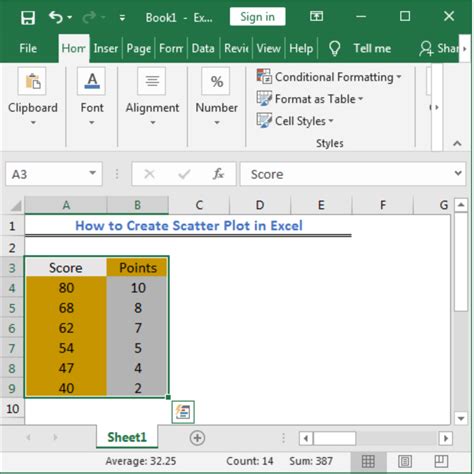Viewport: 474px width, 474px height.
Task: Click the Sum: 387 status entry
Action: (x=311, y=461)
